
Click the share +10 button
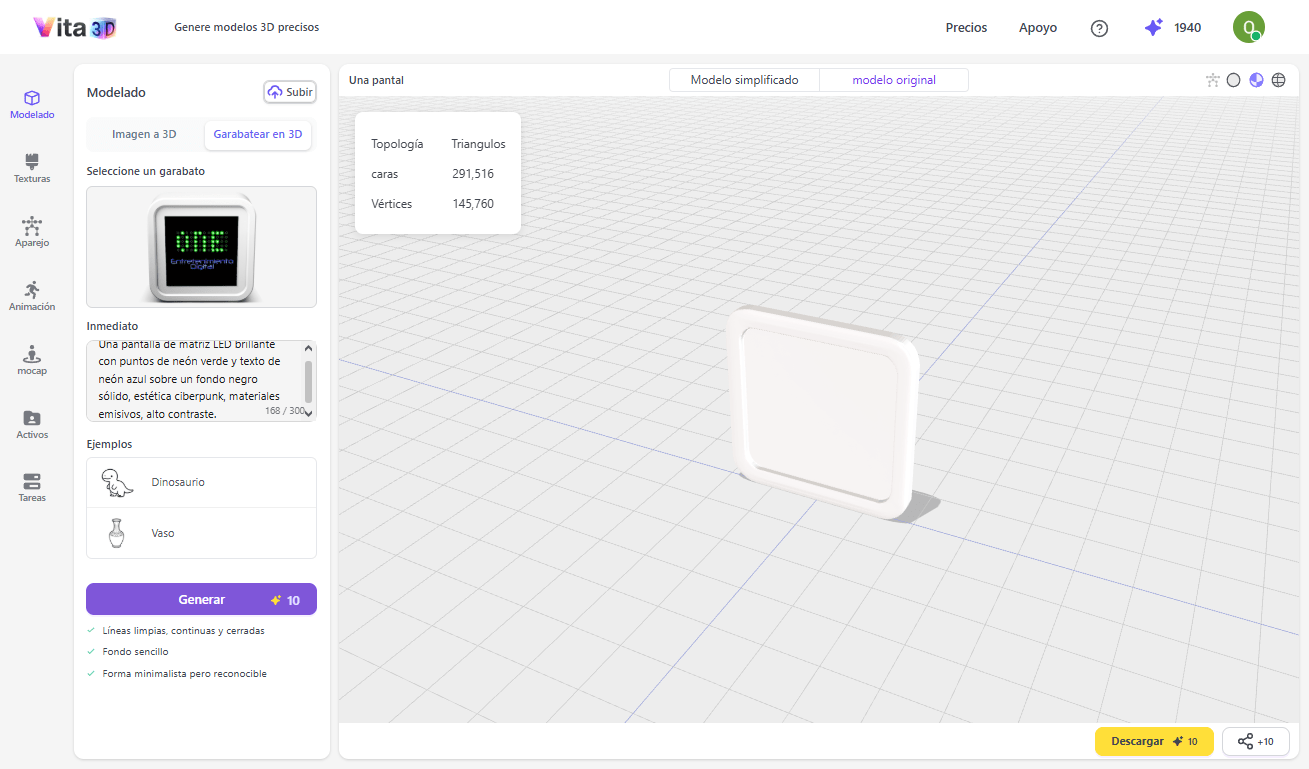(1256, 742)
